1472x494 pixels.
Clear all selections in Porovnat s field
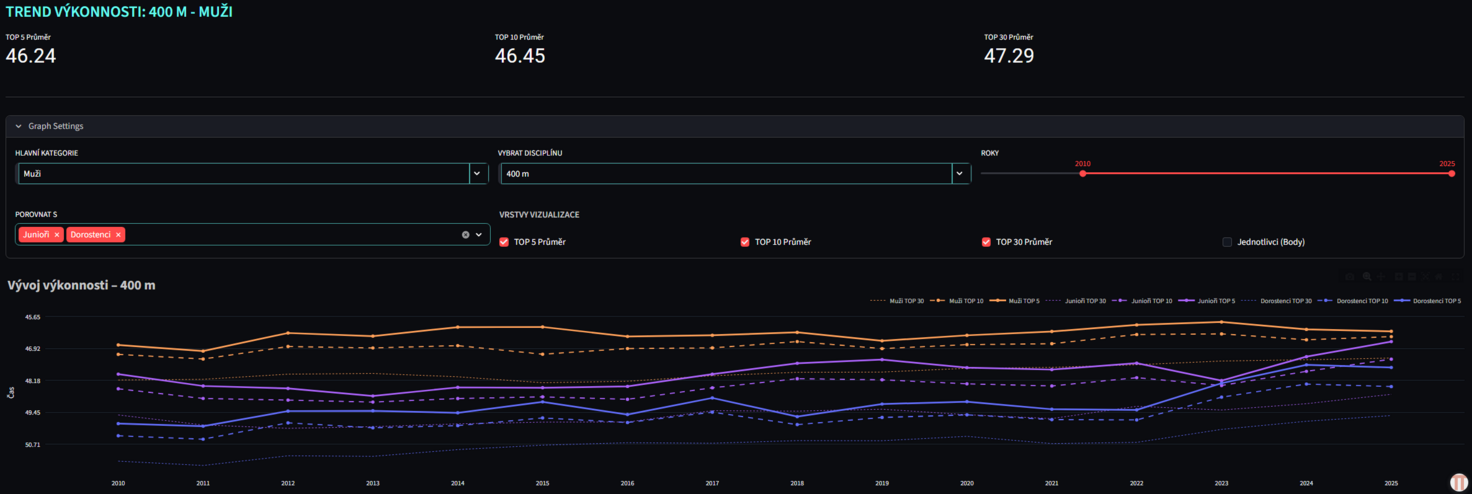pos(465,235)
